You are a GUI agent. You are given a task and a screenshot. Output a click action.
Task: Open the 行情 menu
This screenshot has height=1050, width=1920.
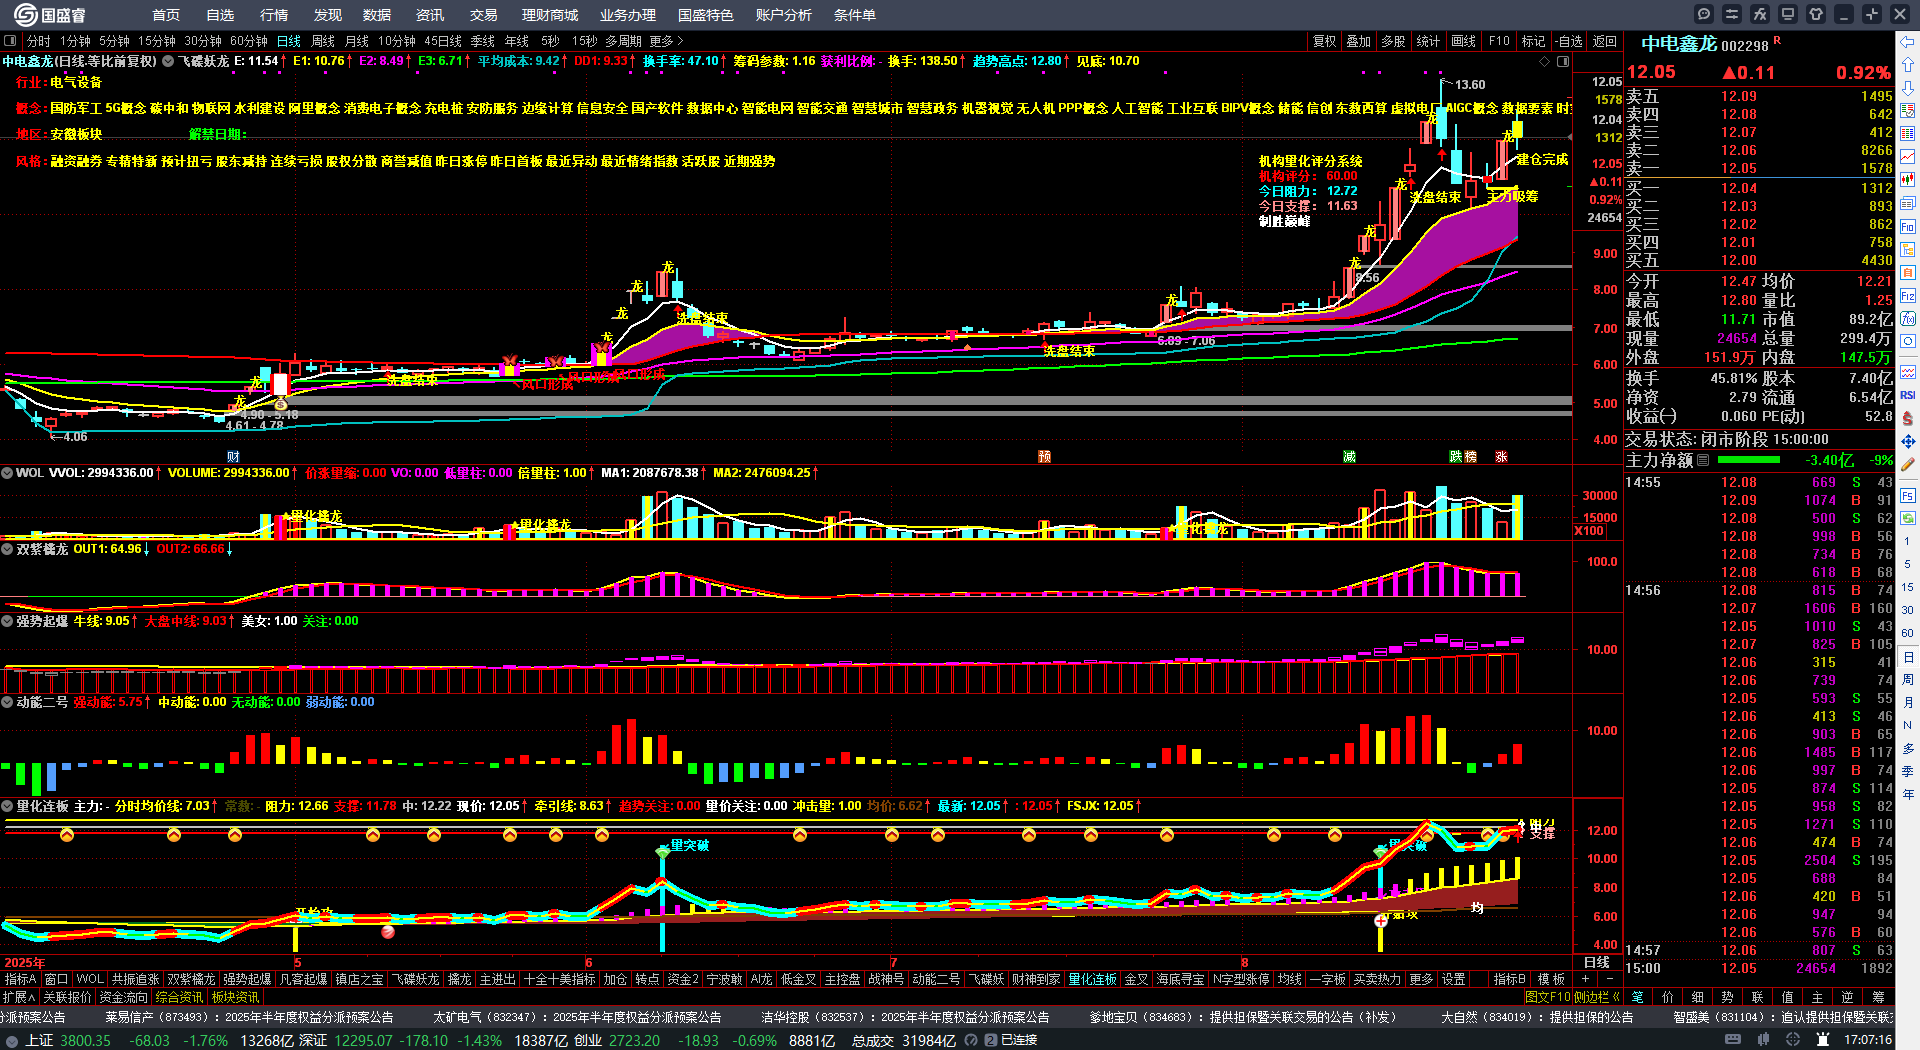click(274, 15)
